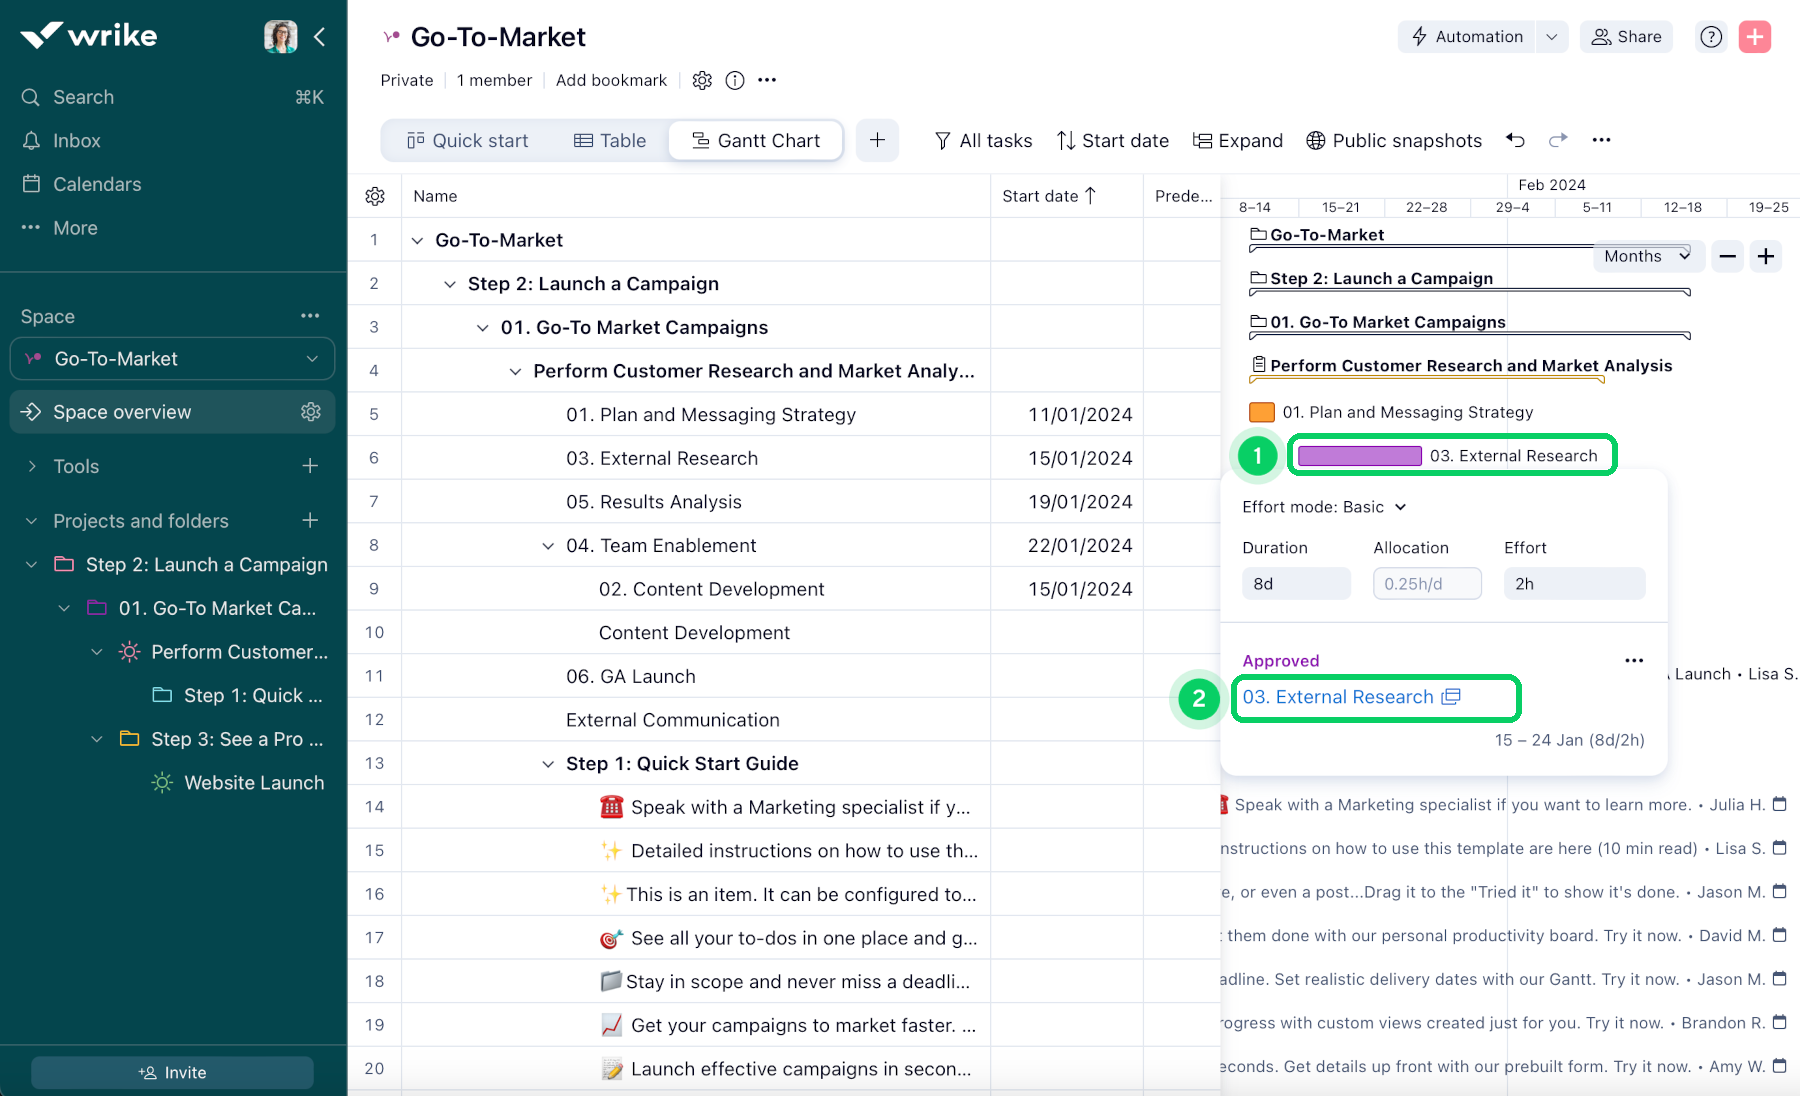Open the Months timescale dropdown
This screenshot has height=1096, width=1800.
(1645, 256)
